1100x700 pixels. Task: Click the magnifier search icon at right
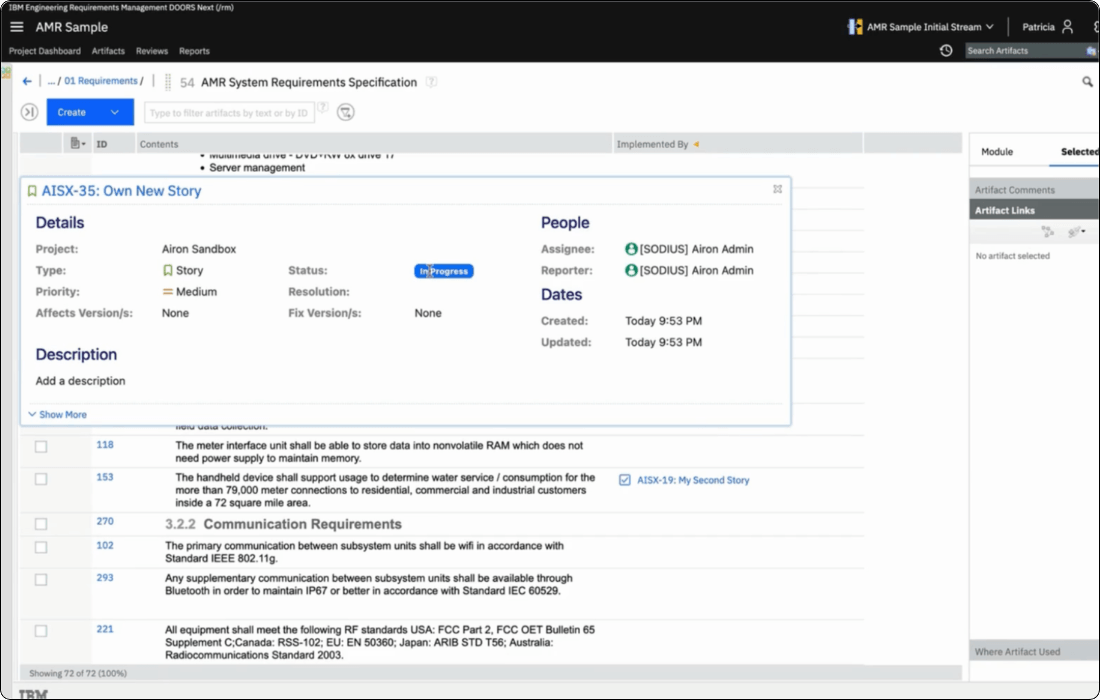pyautogui.click(x=1087, y=82)
